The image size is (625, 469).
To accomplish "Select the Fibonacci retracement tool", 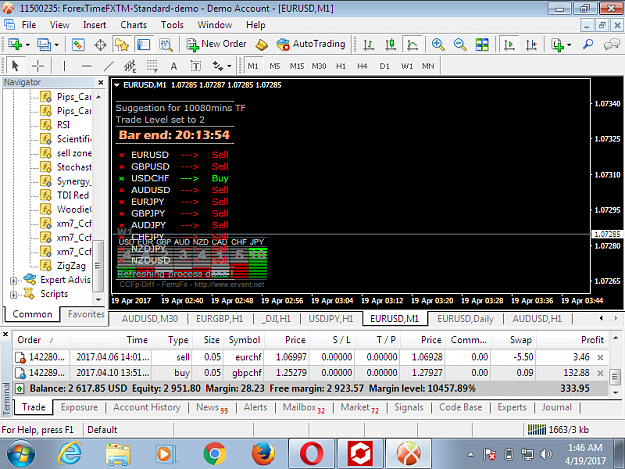I will pyautogui.click(x=152, y=66).
